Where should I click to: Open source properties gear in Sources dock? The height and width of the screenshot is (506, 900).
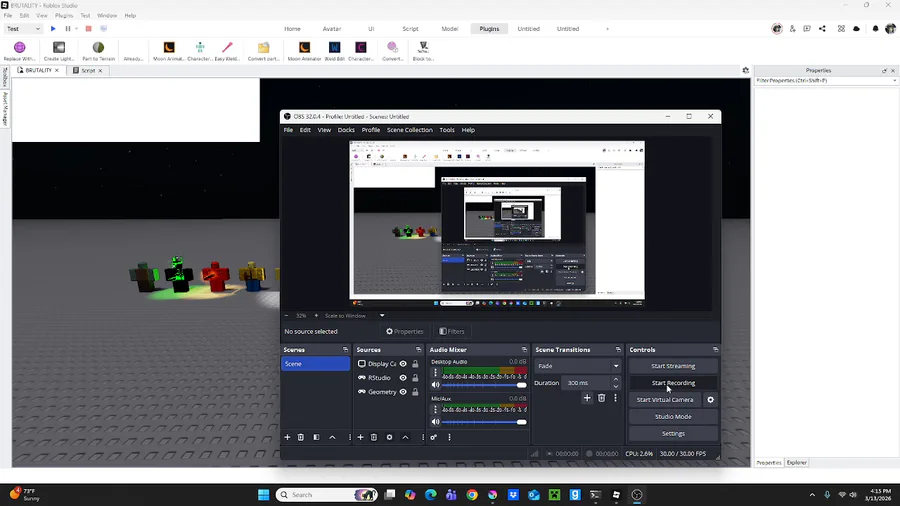(389, 437)
